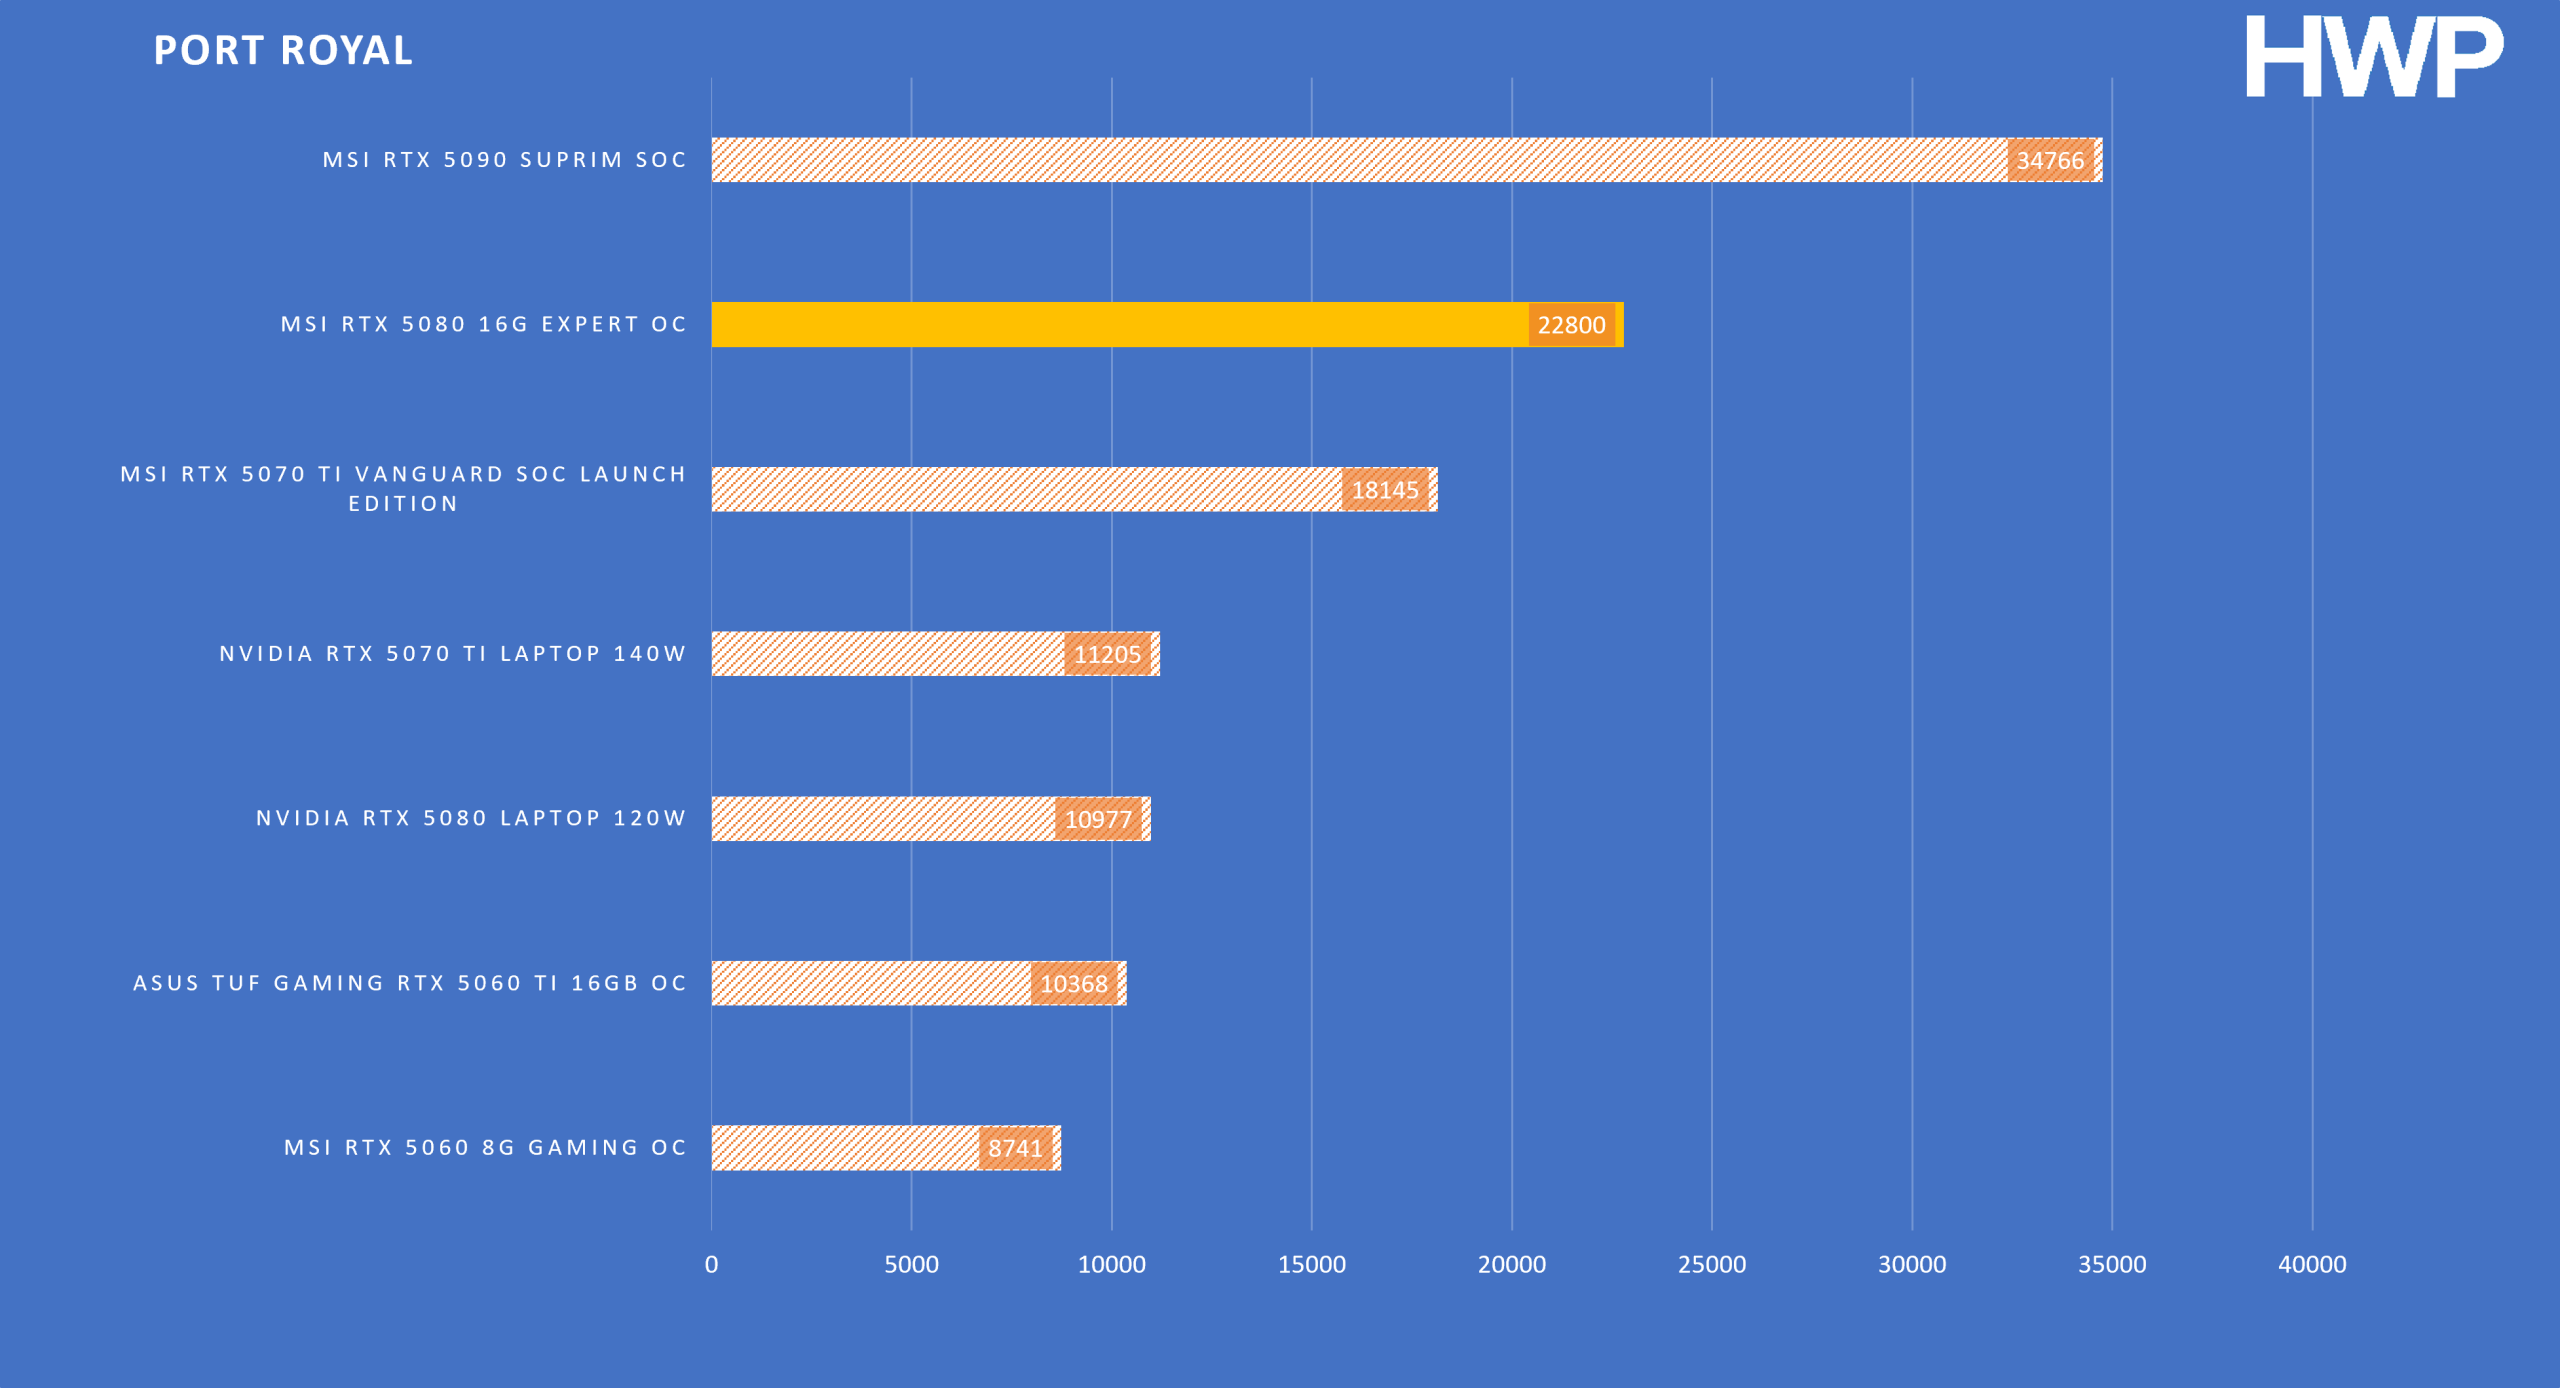Viewport: 2560px width, 1388px height.
Task: Click the 10368 data value
Action: pos(1074,984)
